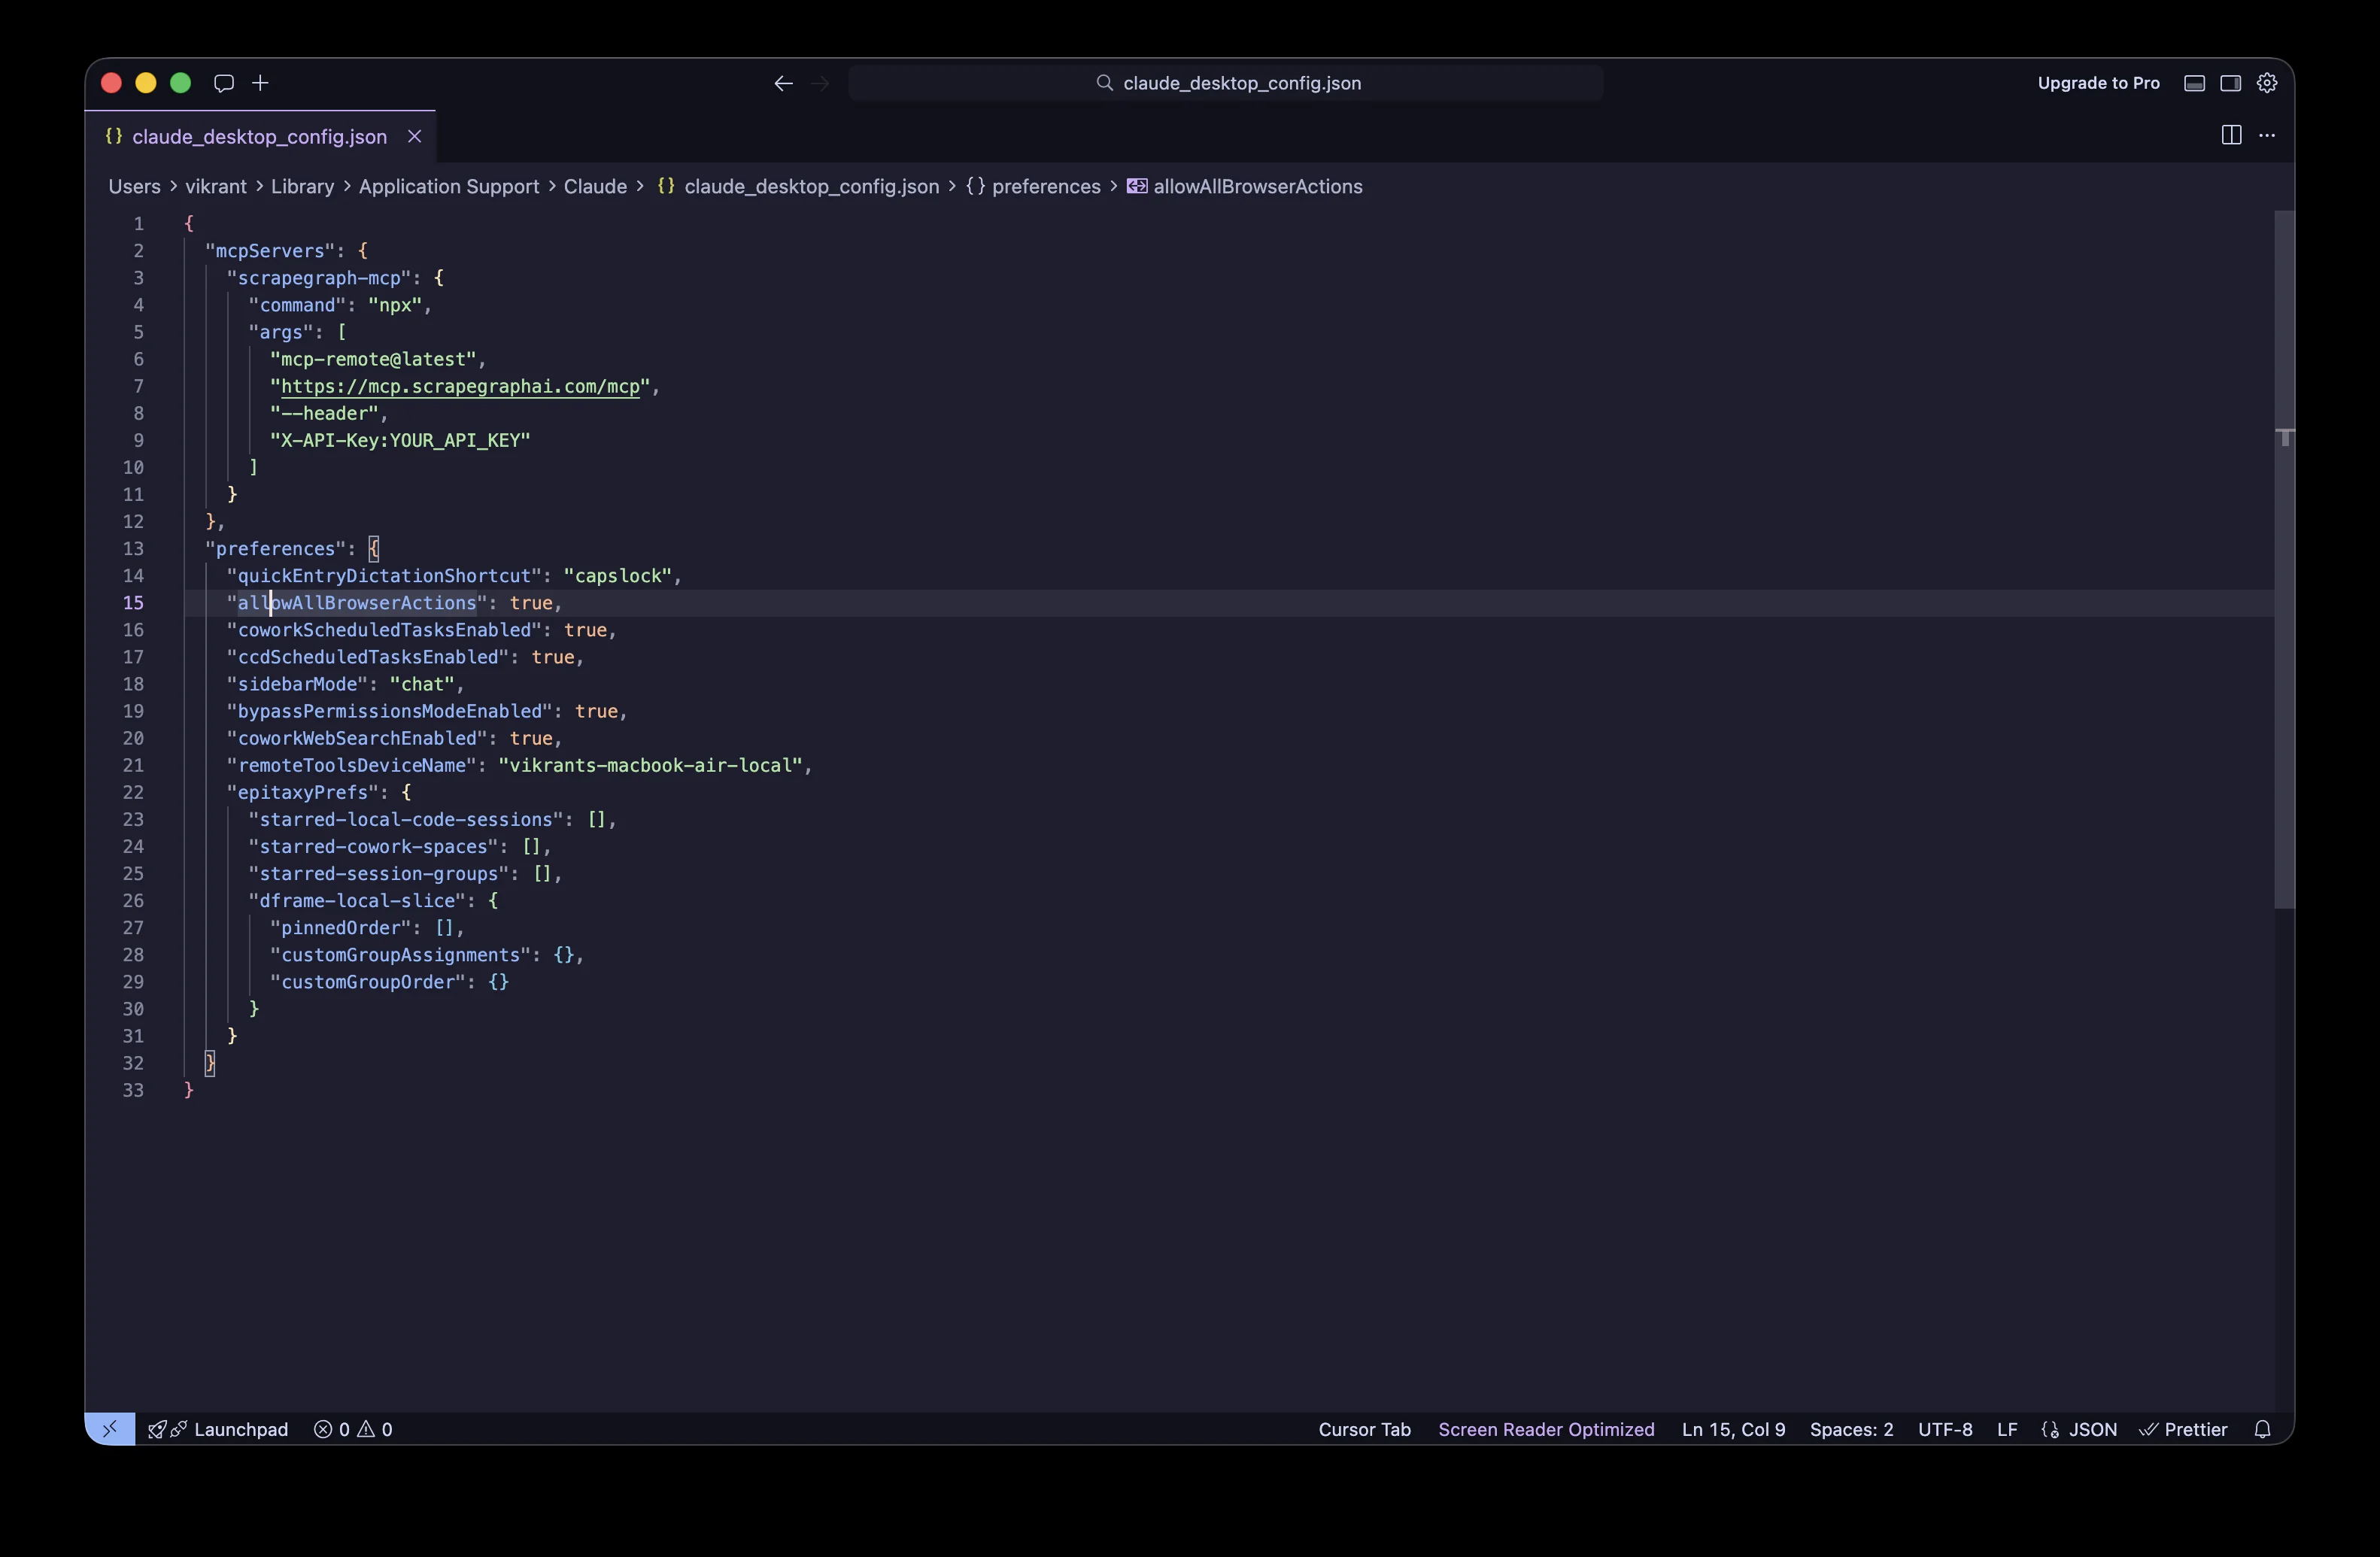The height and width of the screenshot is (1557, 2380).
Task: Click Claude in the breadcrumb
Action: click(x=595, y=186)
